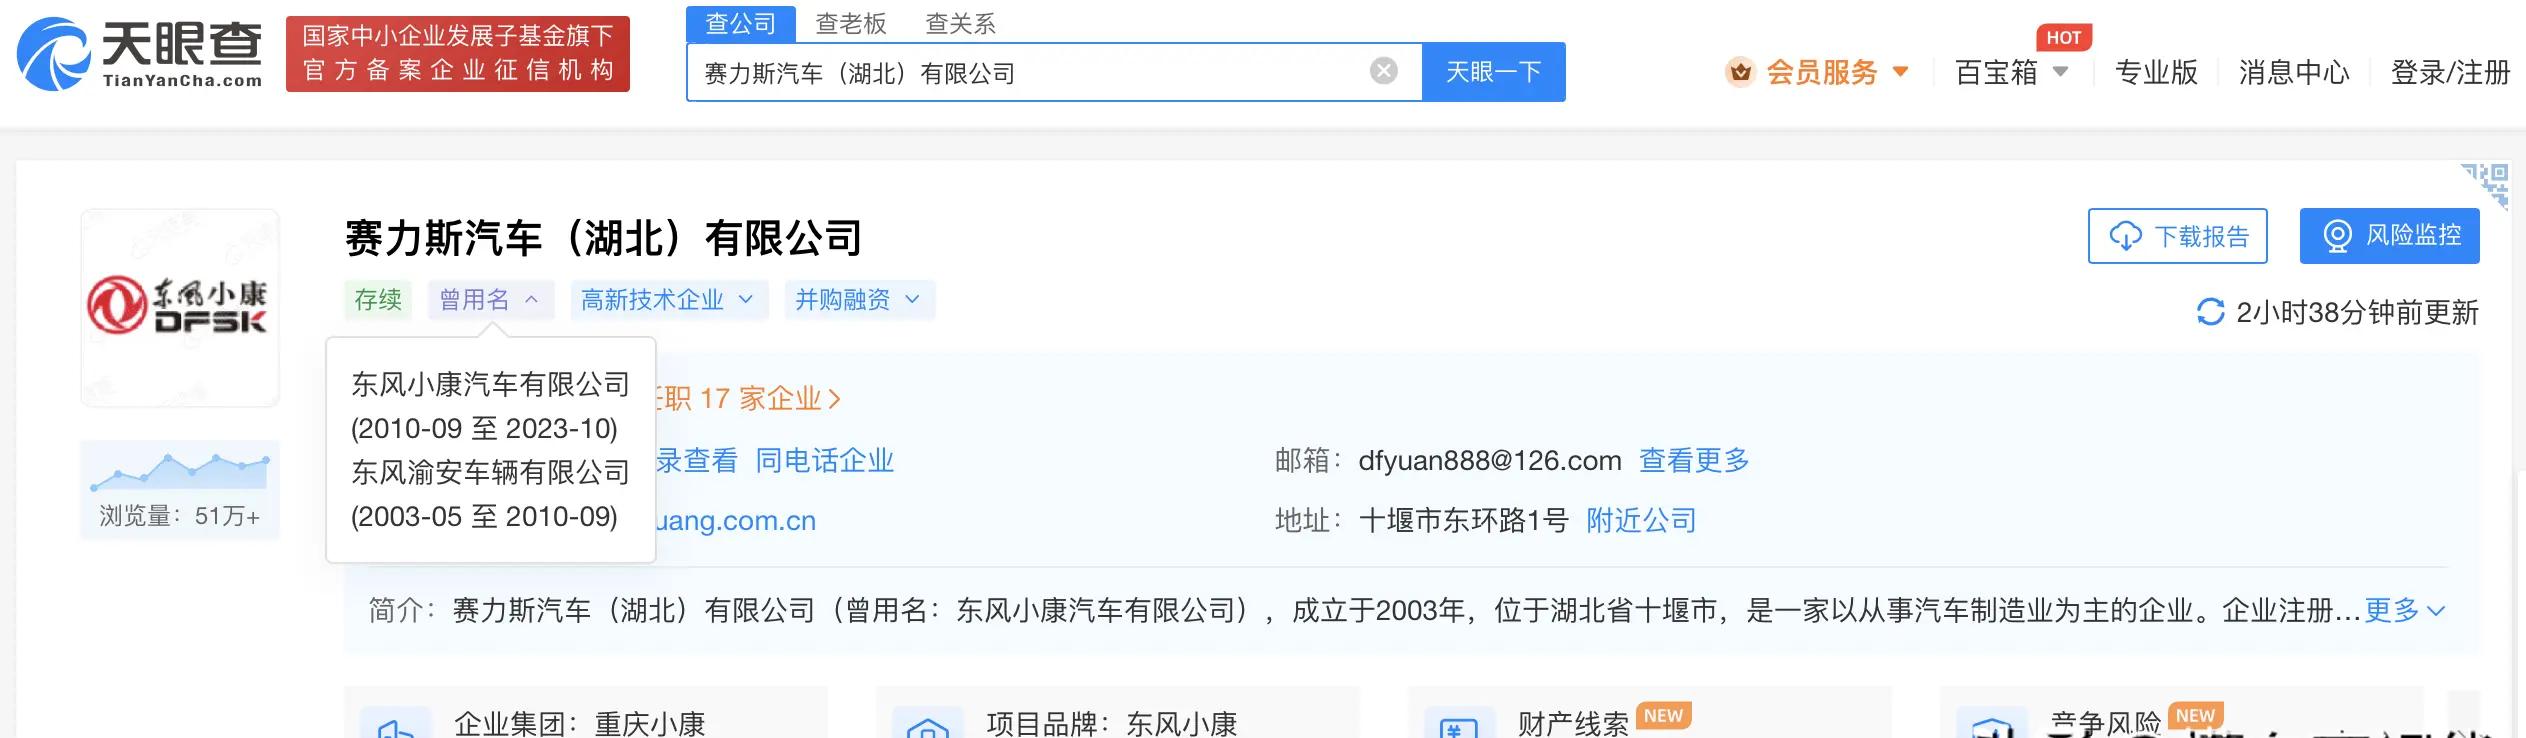2526x738 pixels.
Task: Expand the 并购融资 tag
Action: pyautogui.click(x=859, y=300)
